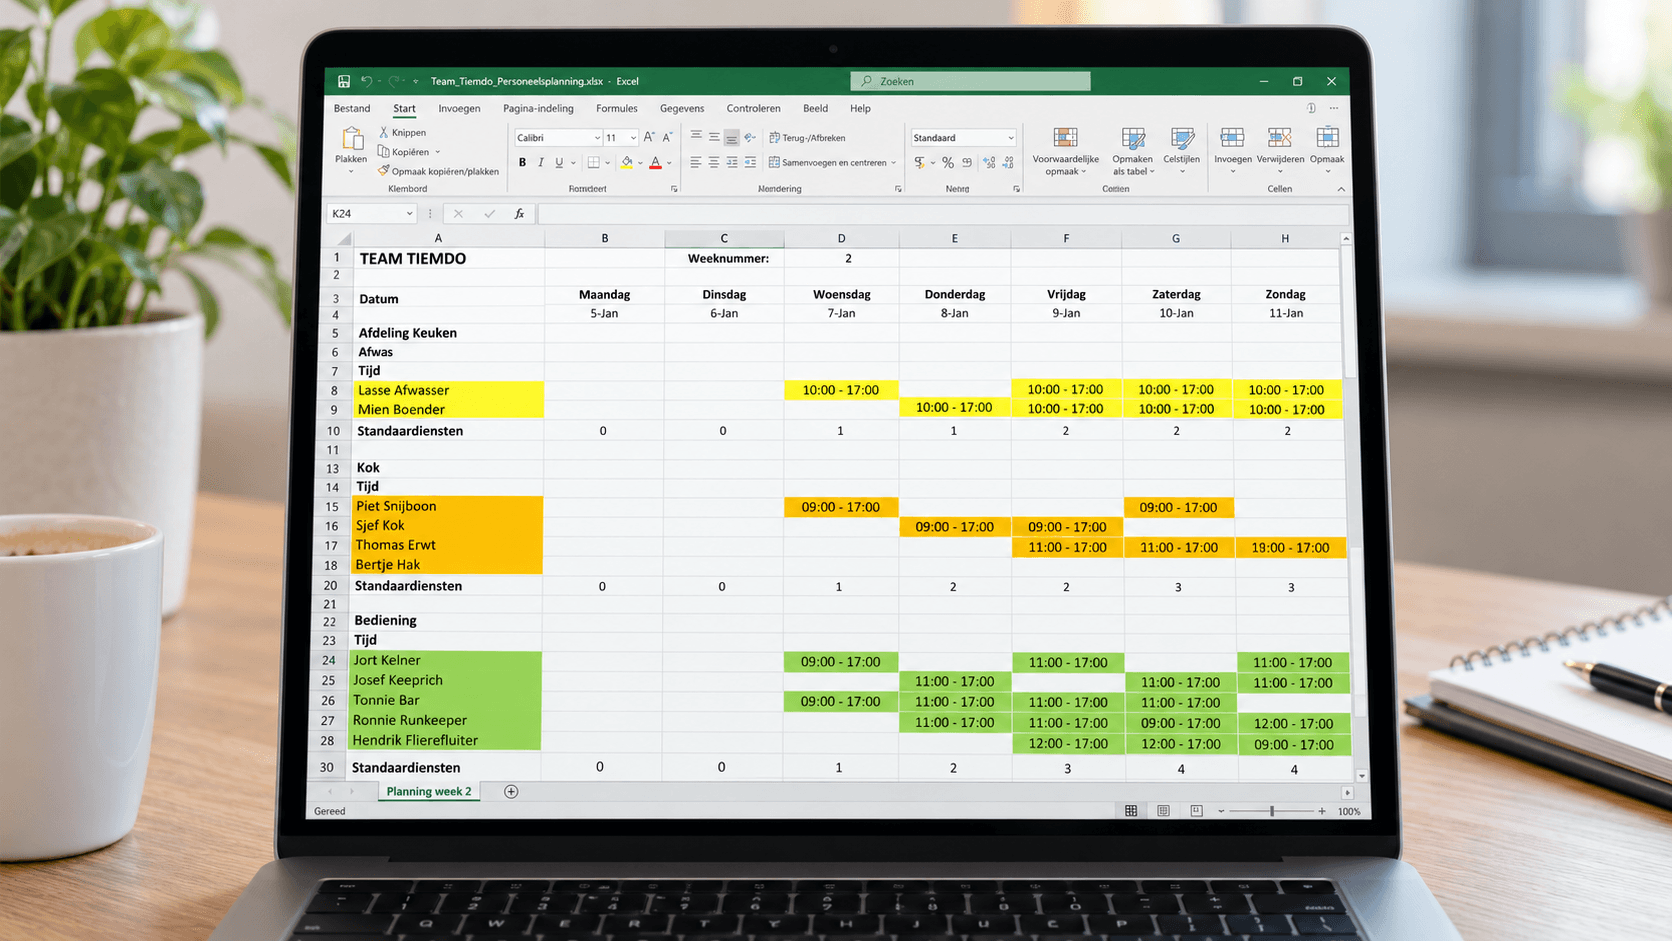Open the font size 11 dropdown

pyautogui.click(x=633, y=138)
